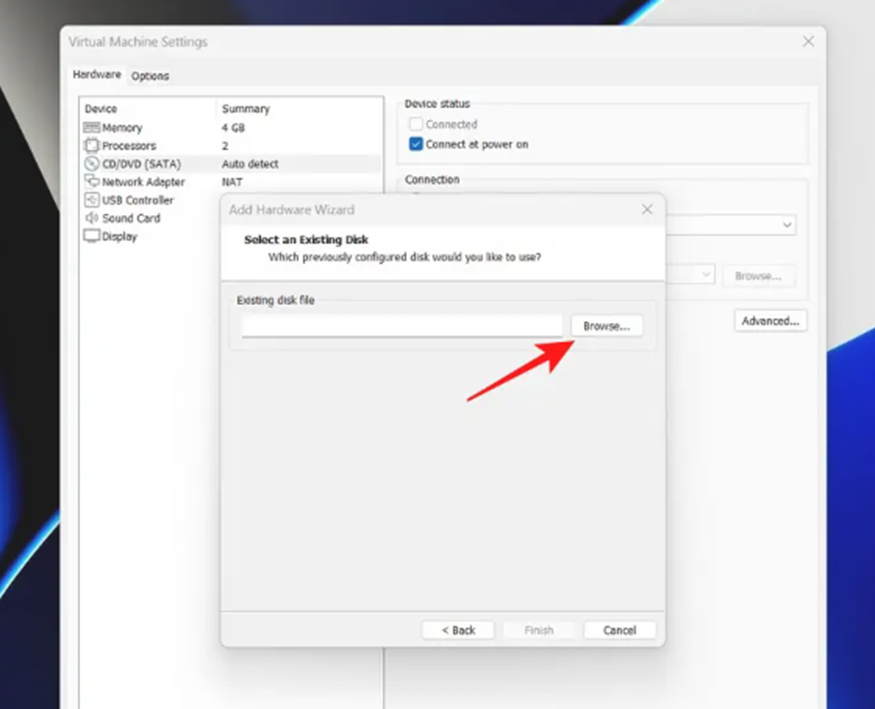Click the '4 GB' memory summary value
The image size is (875, 709).
pyautogui.click(x=233, y=128)
